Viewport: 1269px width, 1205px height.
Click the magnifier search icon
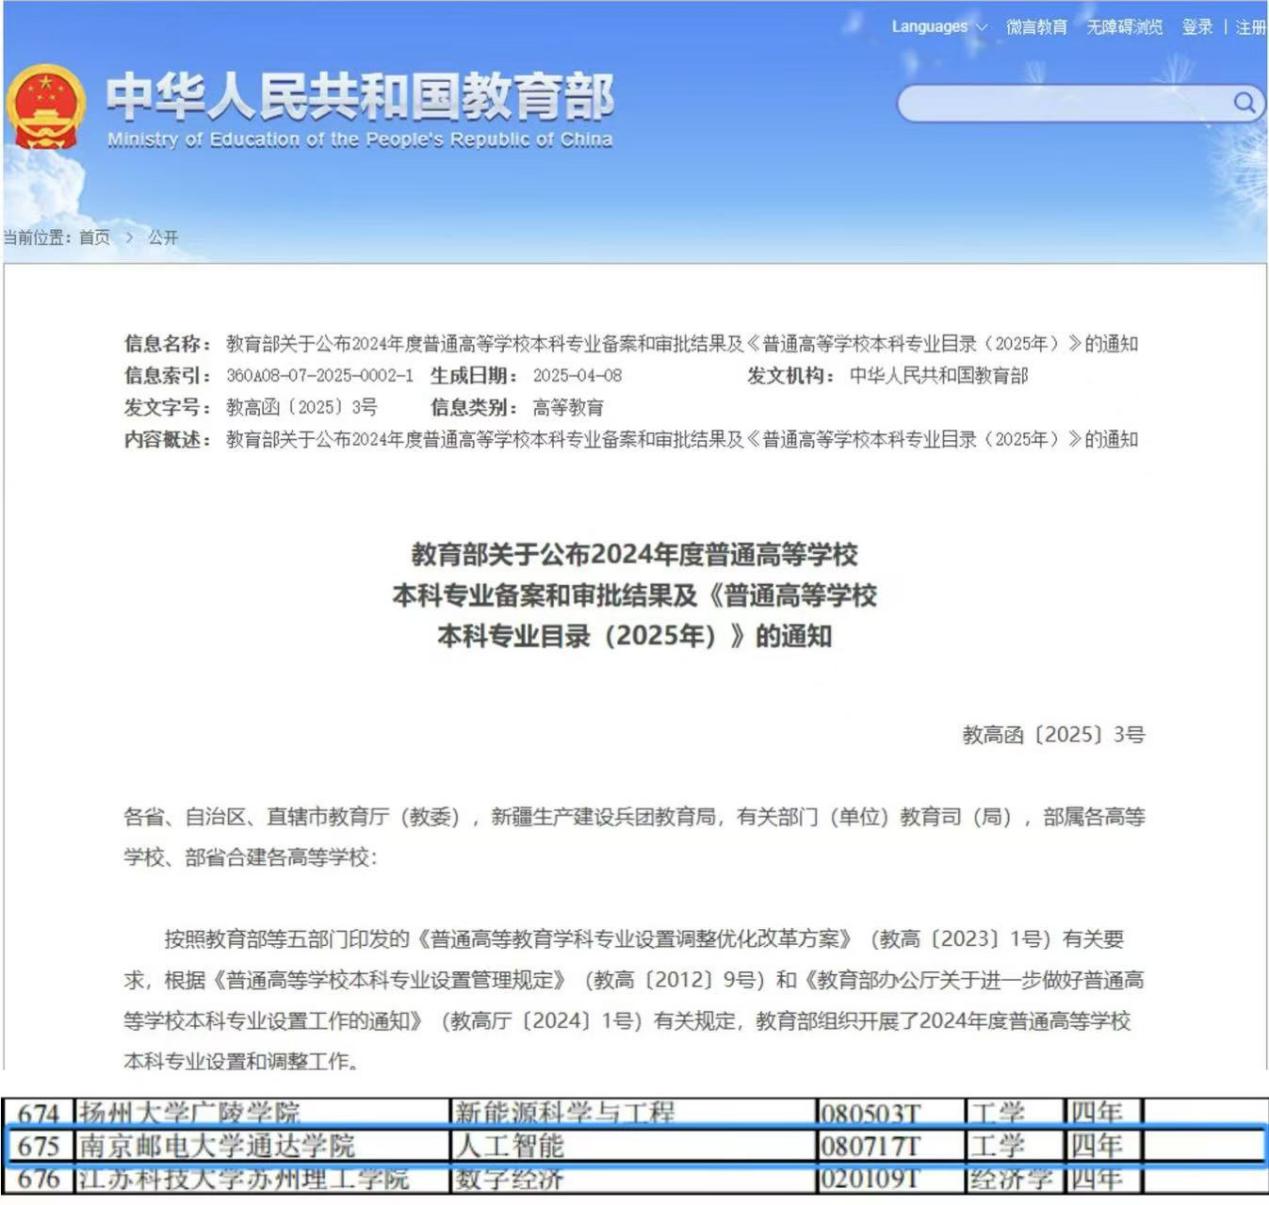[x=1243, y=102]
